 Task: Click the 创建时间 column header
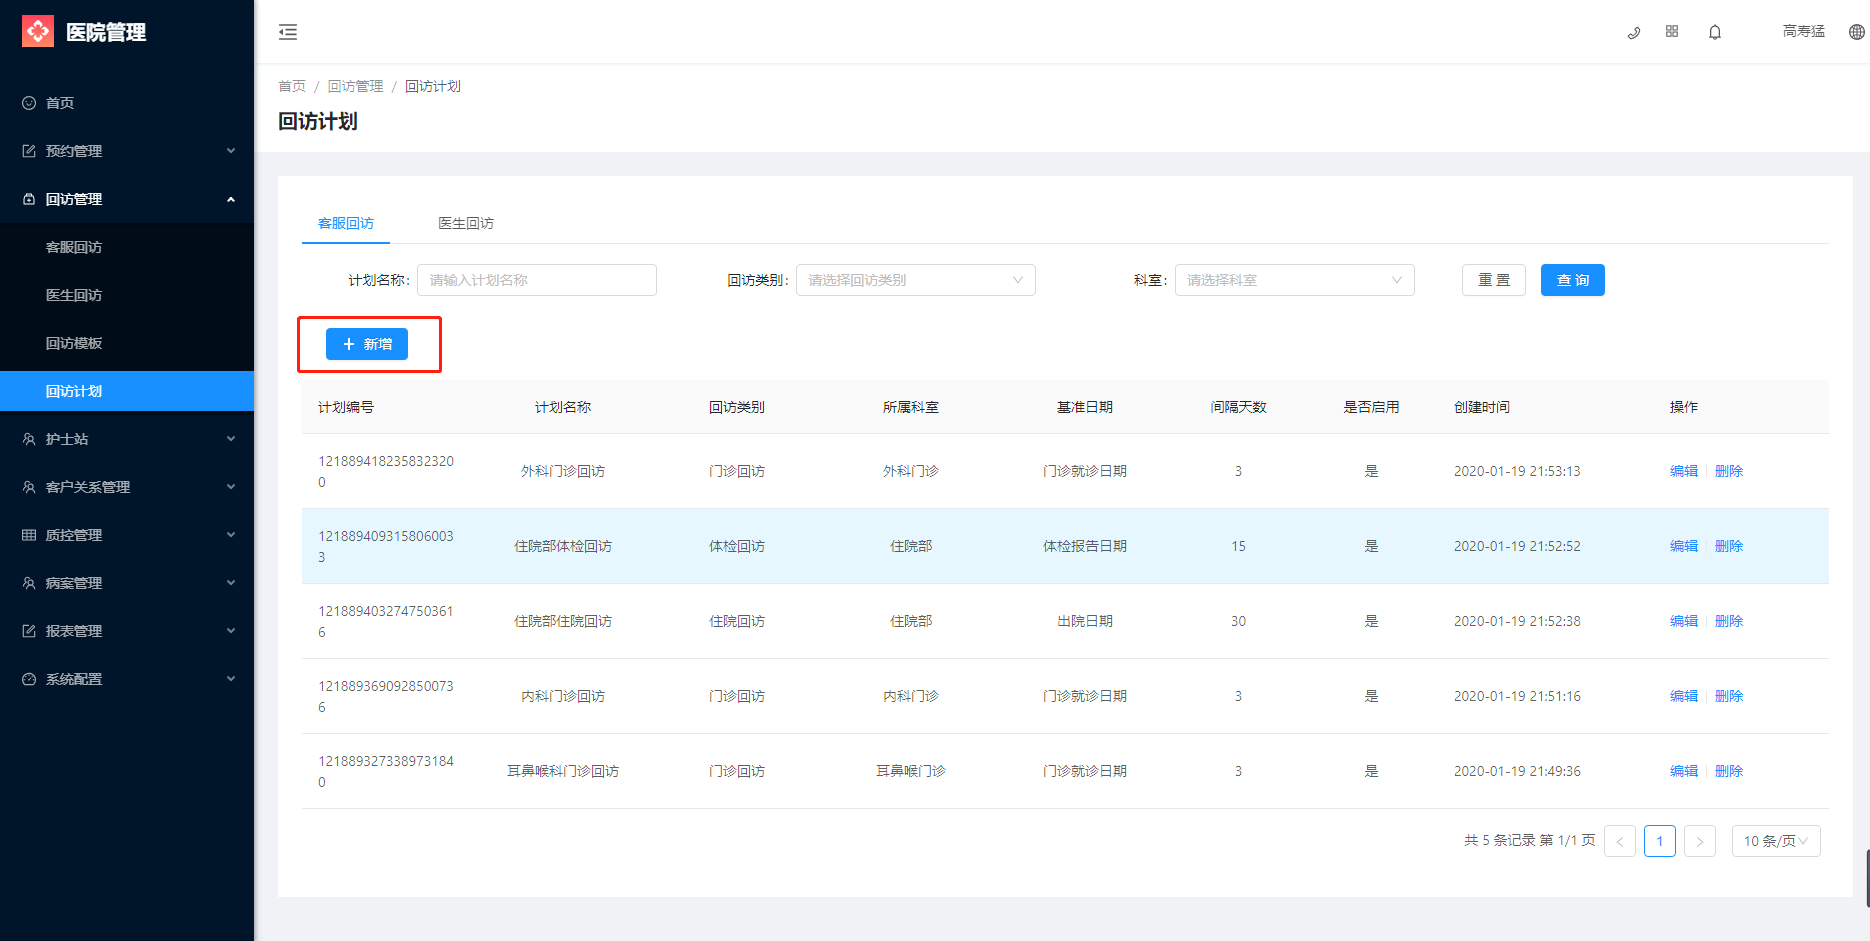1482,407
